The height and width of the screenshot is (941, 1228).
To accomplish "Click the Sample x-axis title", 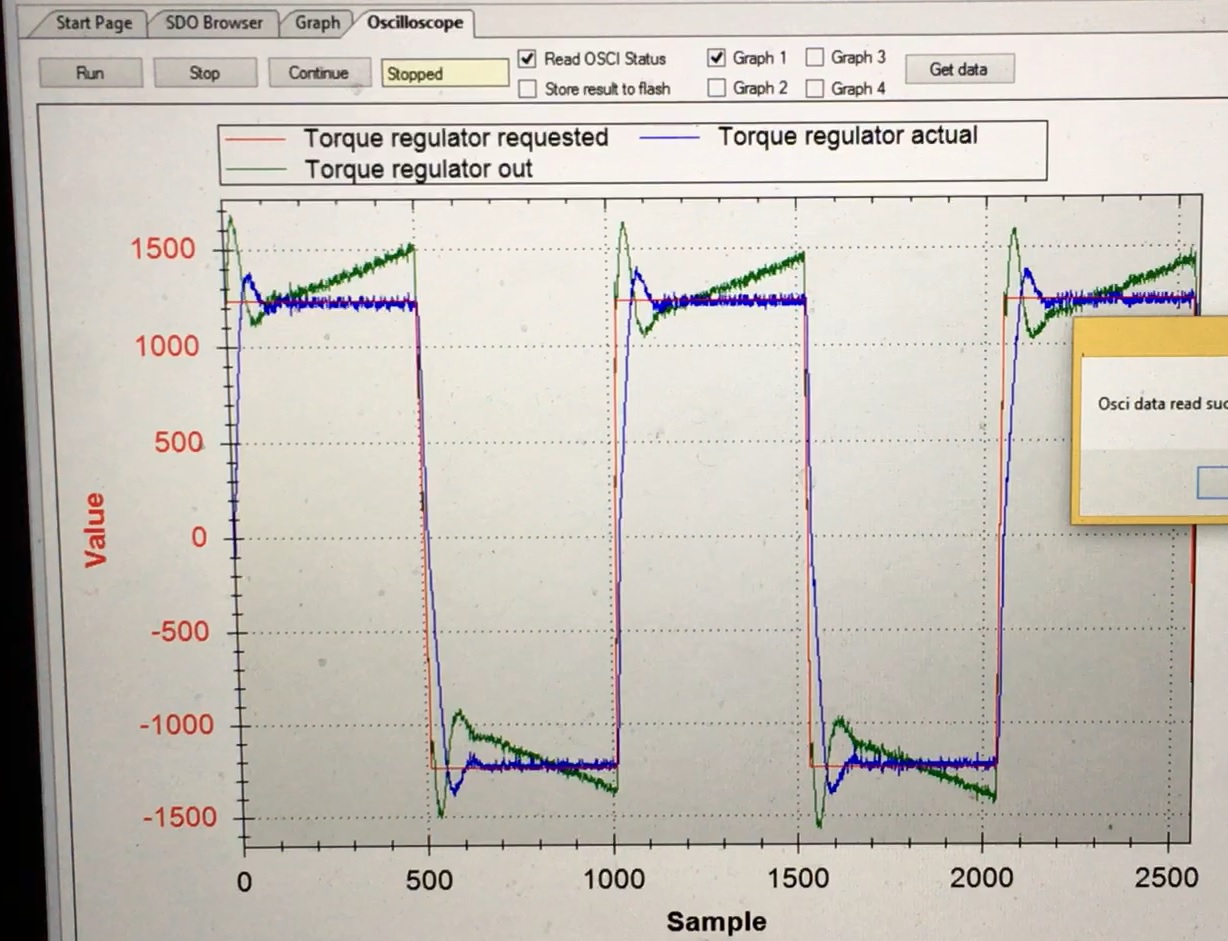I will [716, 921].
